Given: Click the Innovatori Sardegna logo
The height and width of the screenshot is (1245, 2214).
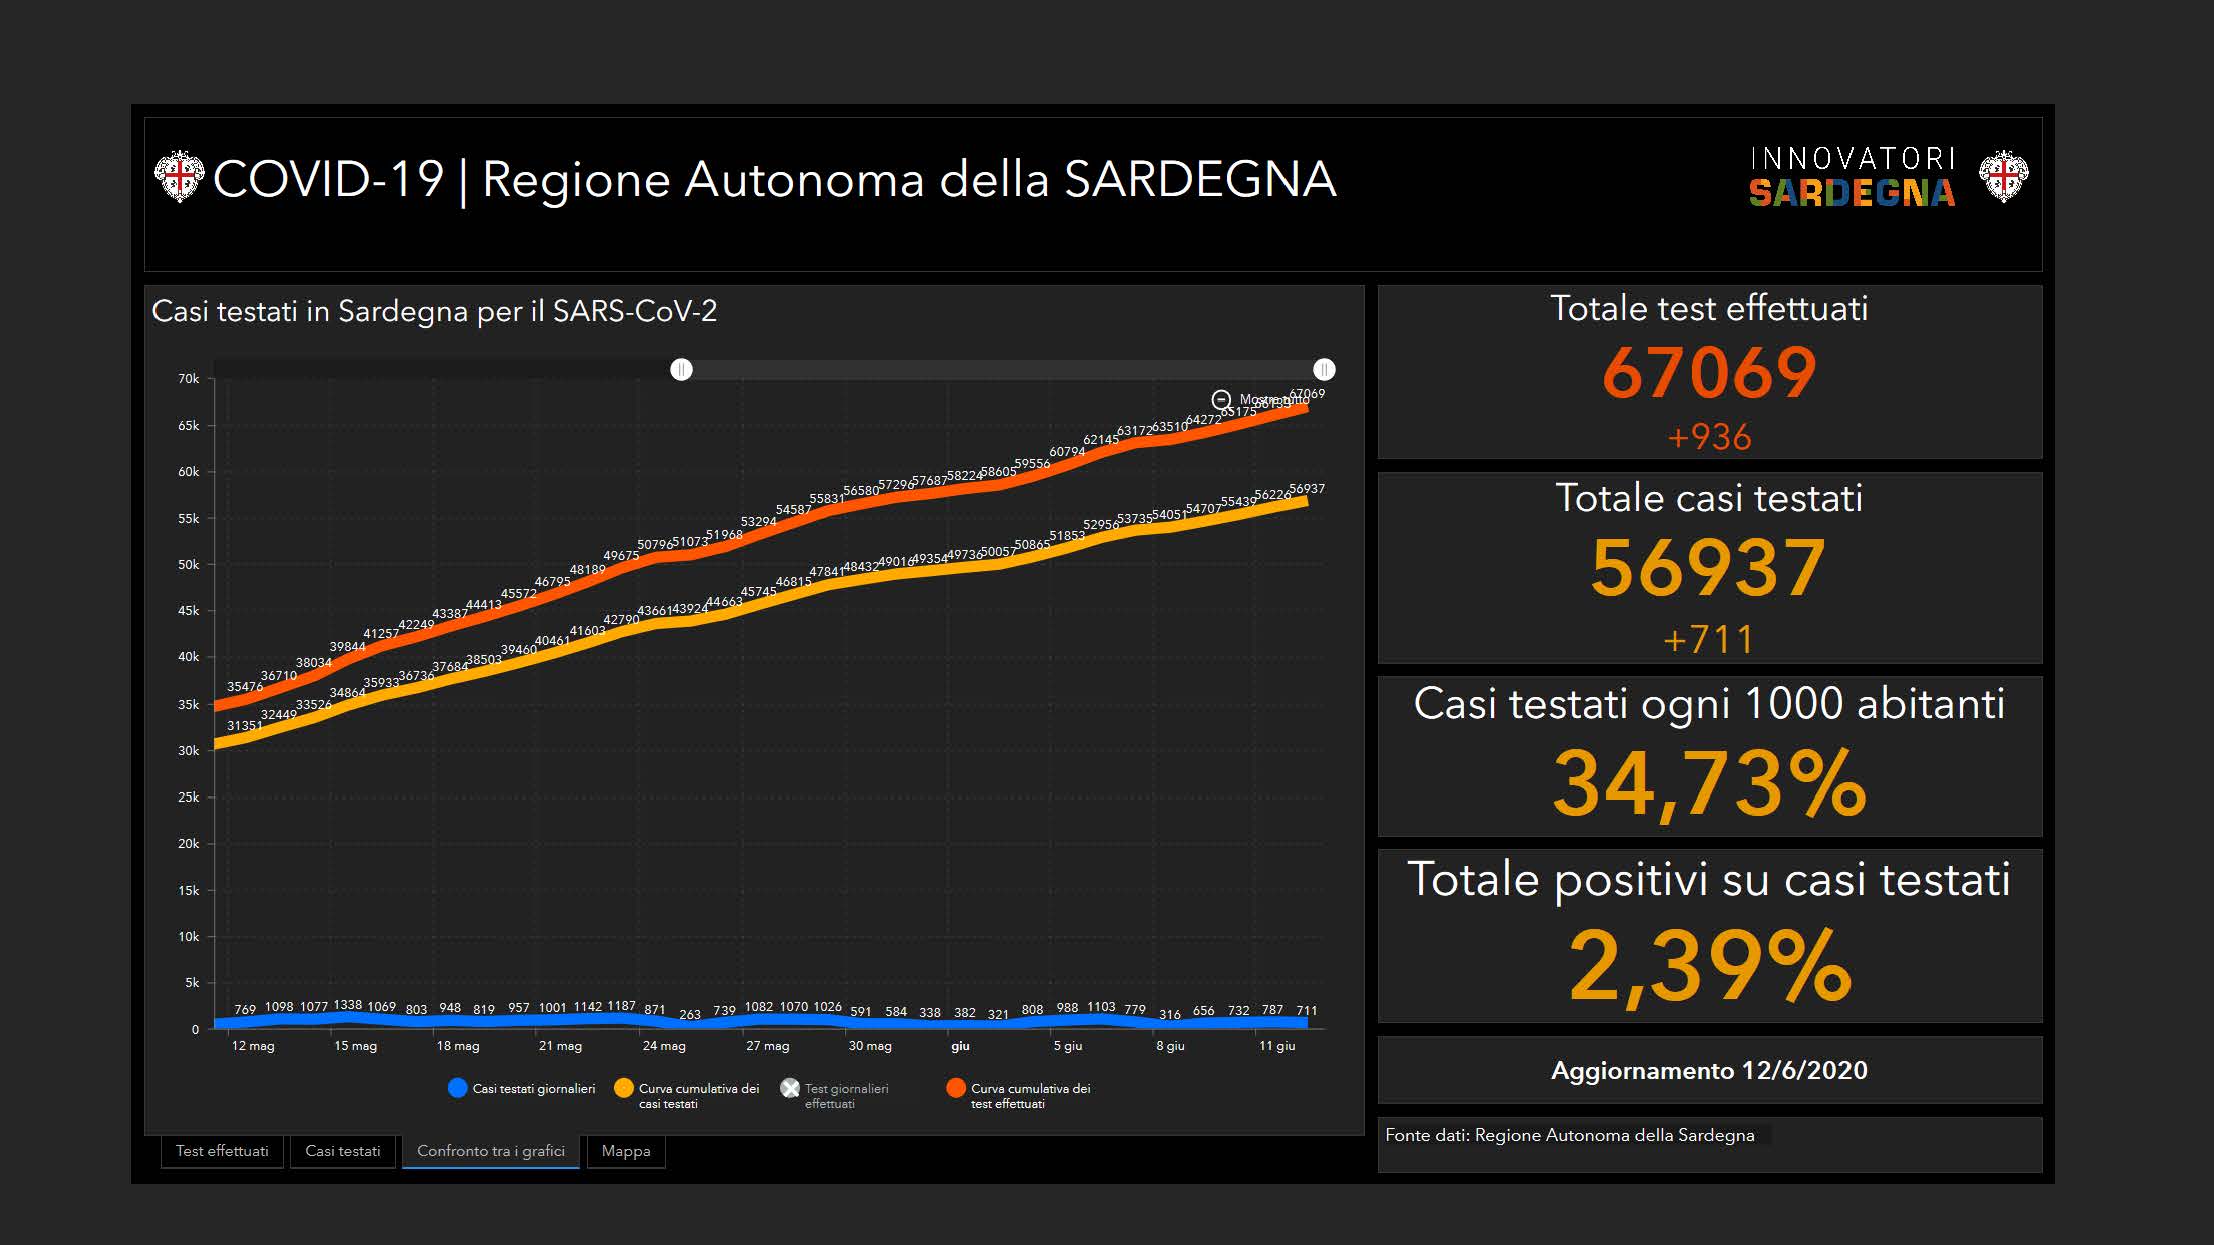Looking at the screenshot, I should 1852,177.
